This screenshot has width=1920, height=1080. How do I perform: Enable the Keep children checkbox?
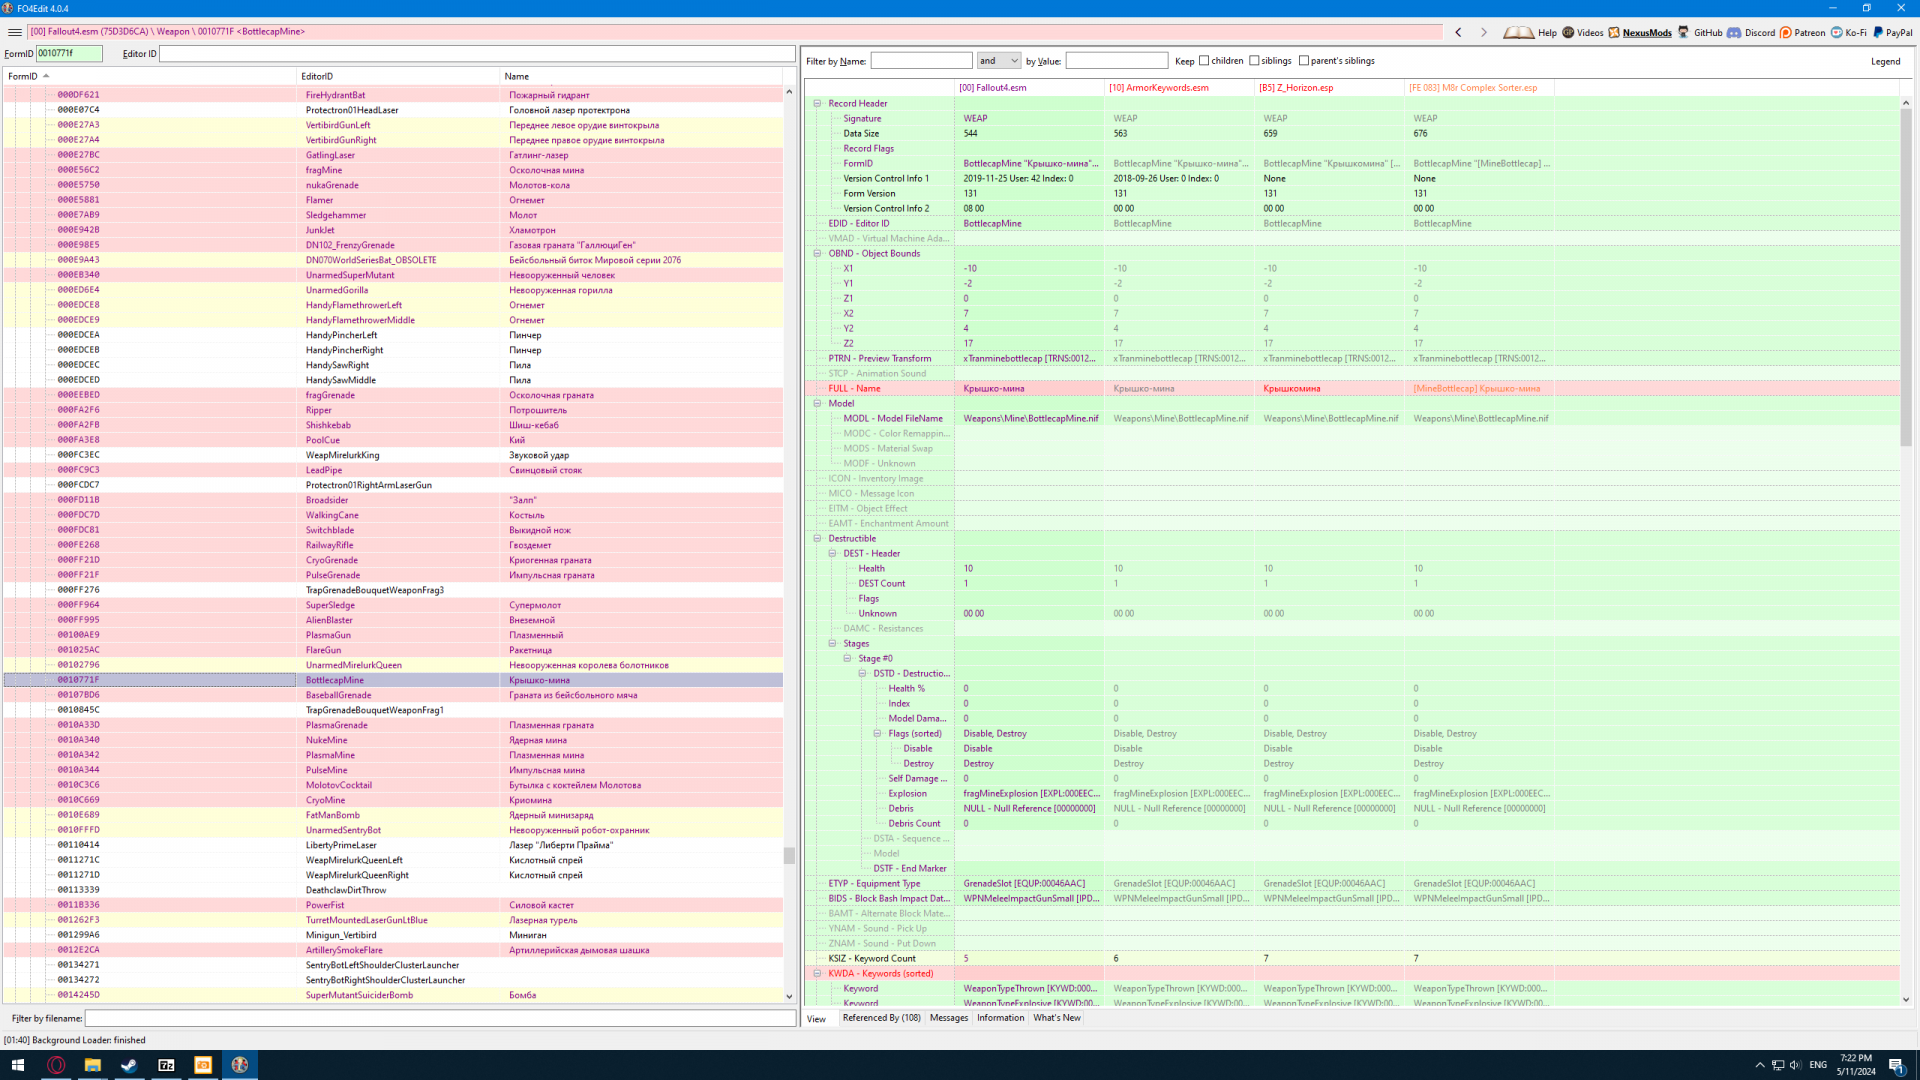click(x=1204, y=61)
